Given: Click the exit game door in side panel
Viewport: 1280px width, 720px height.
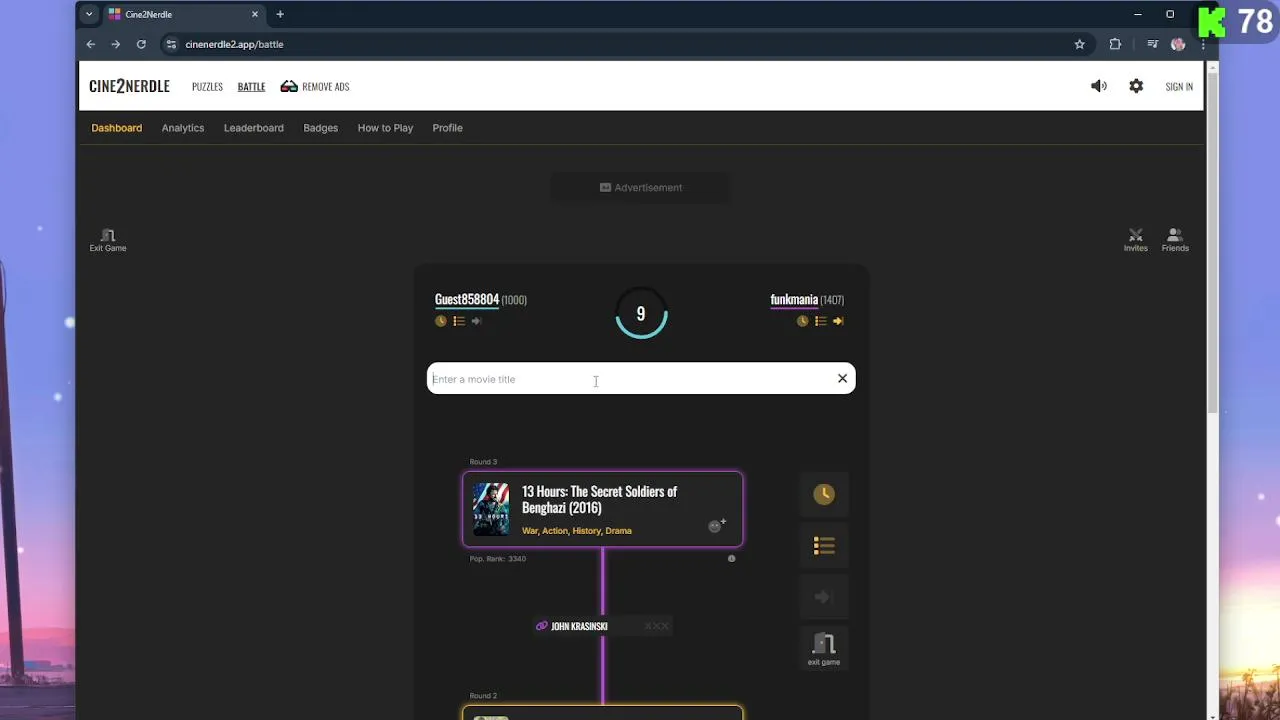Looking at the screenshot, I should (x=824, y=648).
